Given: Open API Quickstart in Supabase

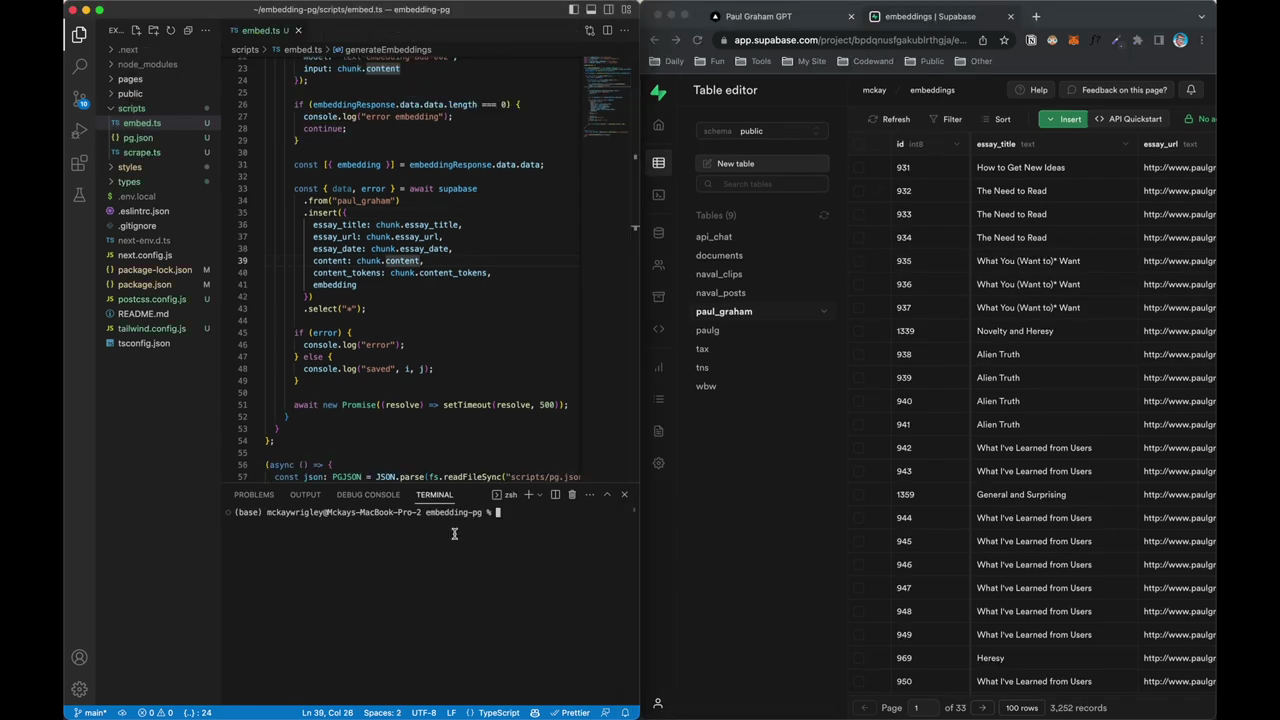Looking at the screenshot, I should tap(1128, 119).
